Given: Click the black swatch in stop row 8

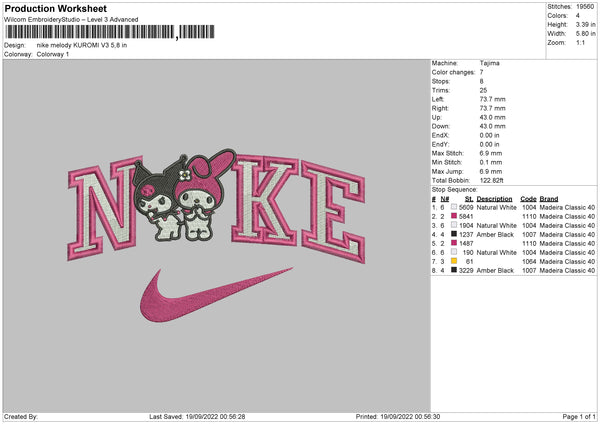Looking at the screenshot, I should click(454, 270).
